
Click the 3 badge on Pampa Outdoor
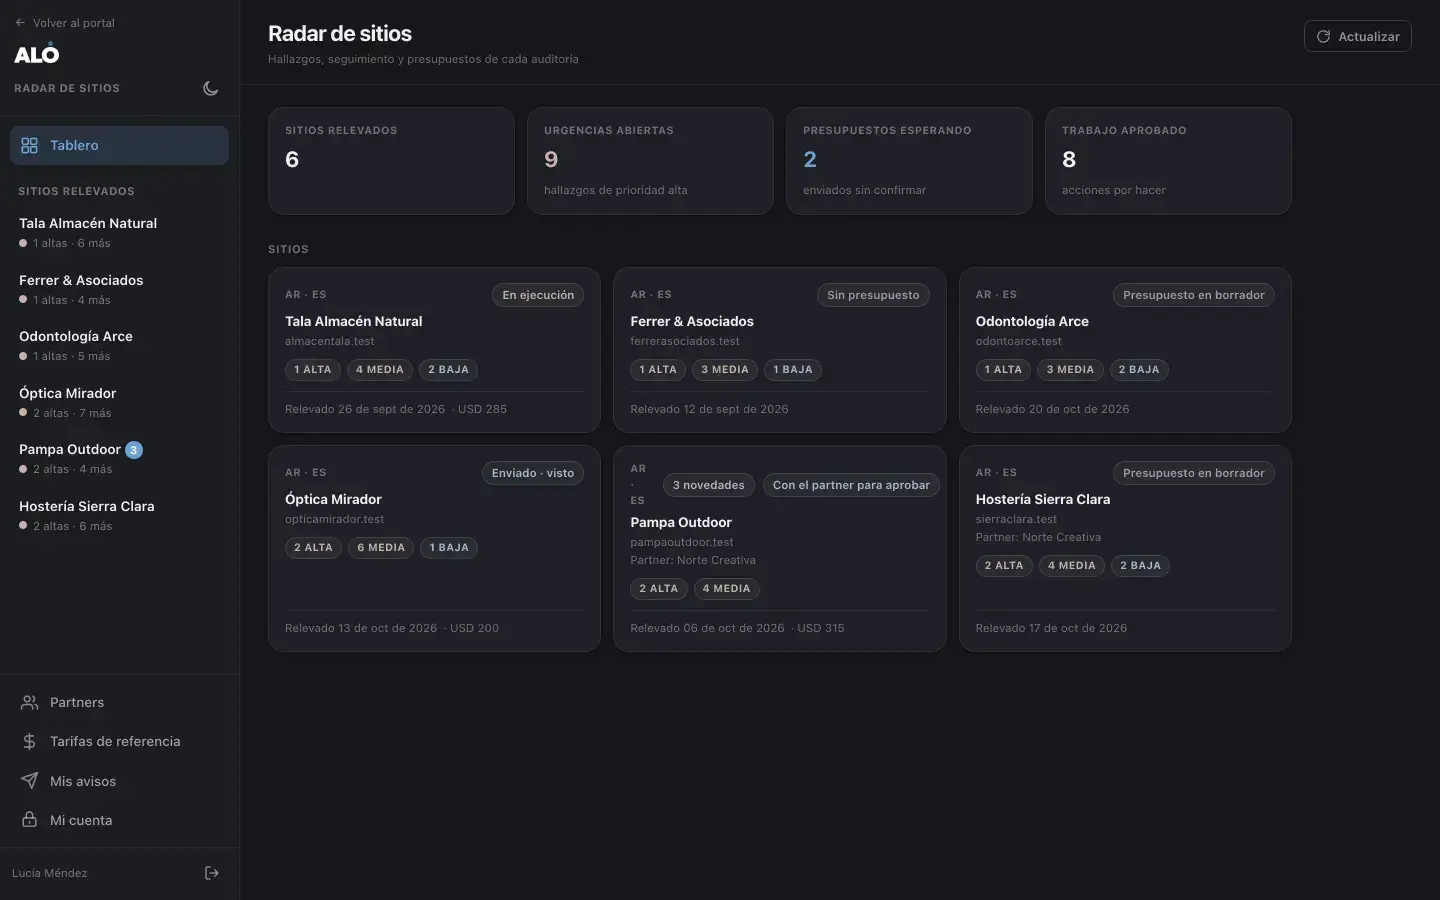134,450
